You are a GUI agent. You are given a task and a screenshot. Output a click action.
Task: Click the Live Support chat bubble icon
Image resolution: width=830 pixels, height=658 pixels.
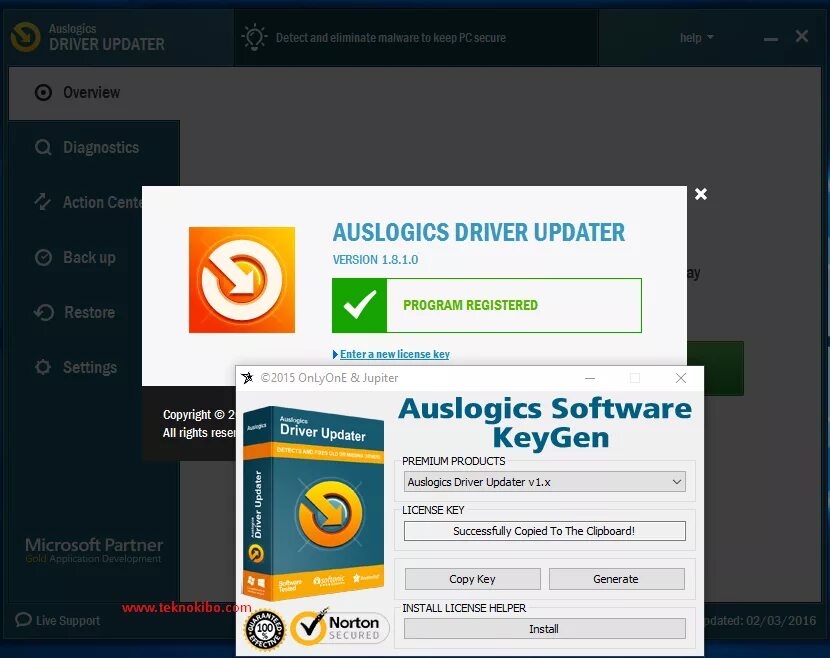click(x=23, y=620)
